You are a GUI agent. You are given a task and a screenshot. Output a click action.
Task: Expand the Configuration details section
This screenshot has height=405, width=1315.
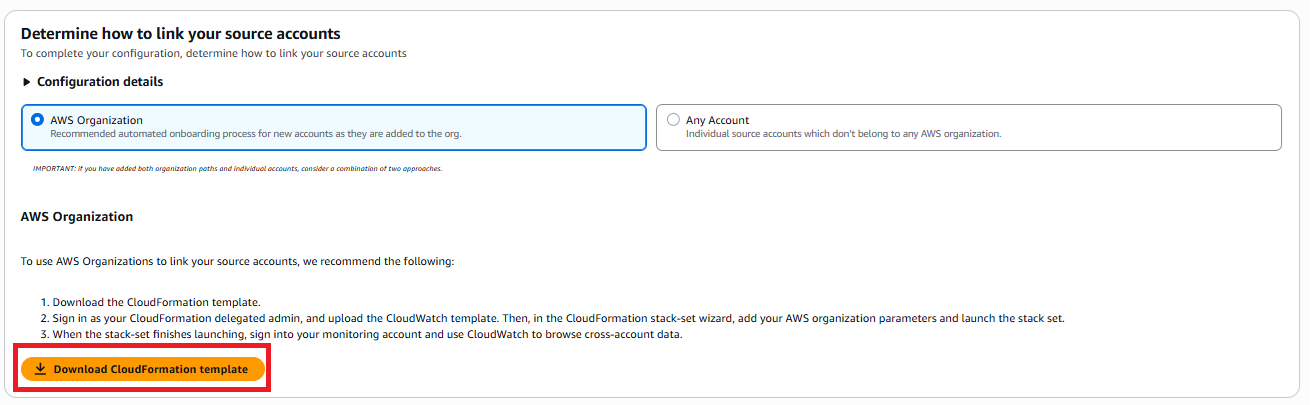[92, 82]
